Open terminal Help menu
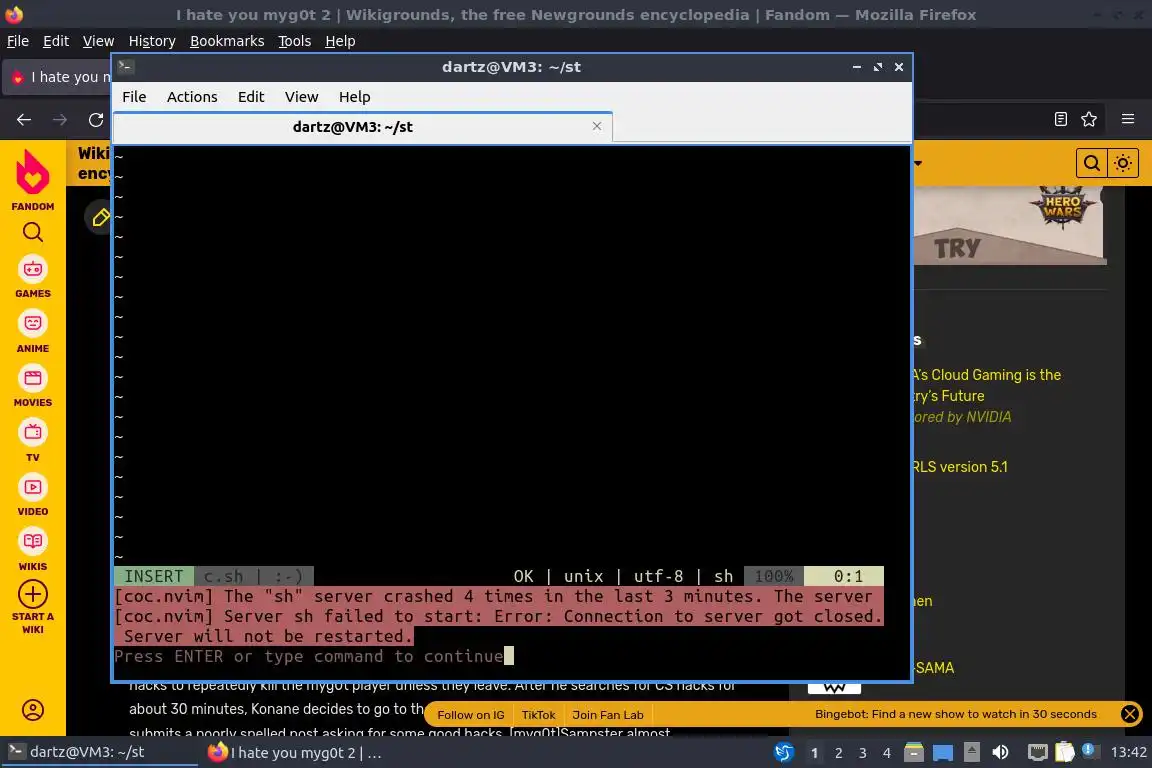The width and height of the screenshot is (1152, 768). click(354, 97)
